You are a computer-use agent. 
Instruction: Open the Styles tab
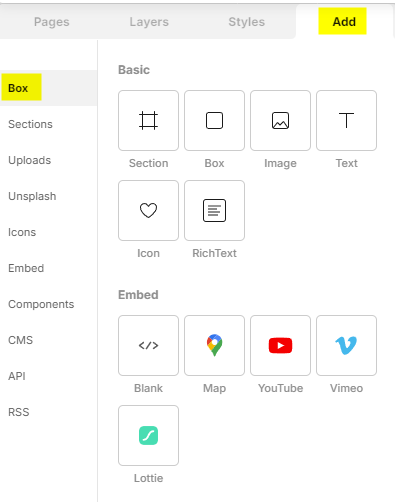(247, 22)
